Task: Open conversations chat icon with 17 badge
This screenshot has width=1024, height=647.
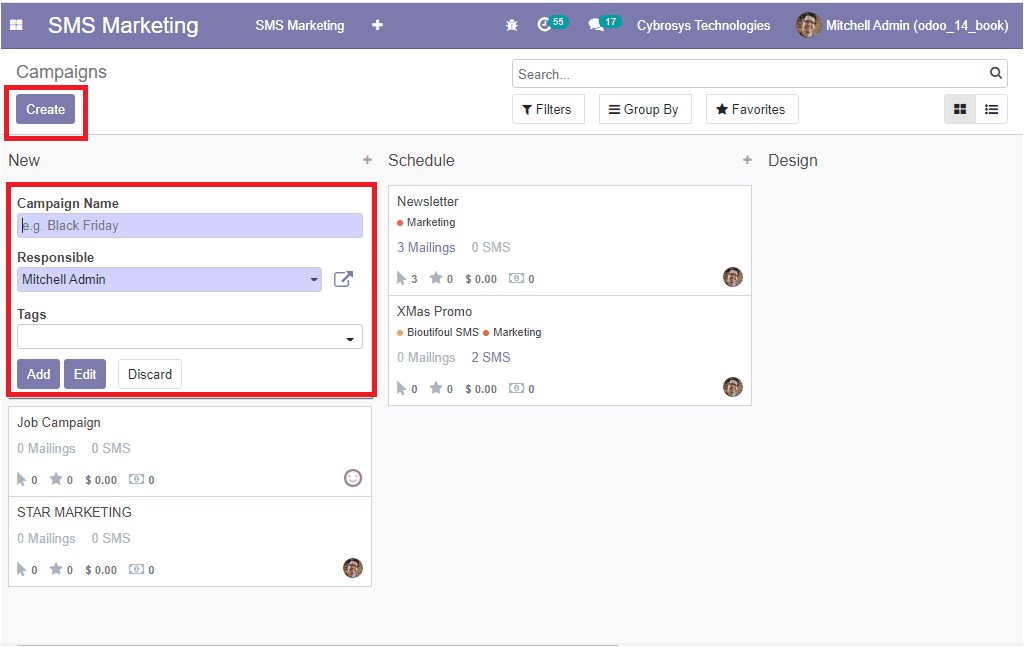Action: 604,24
